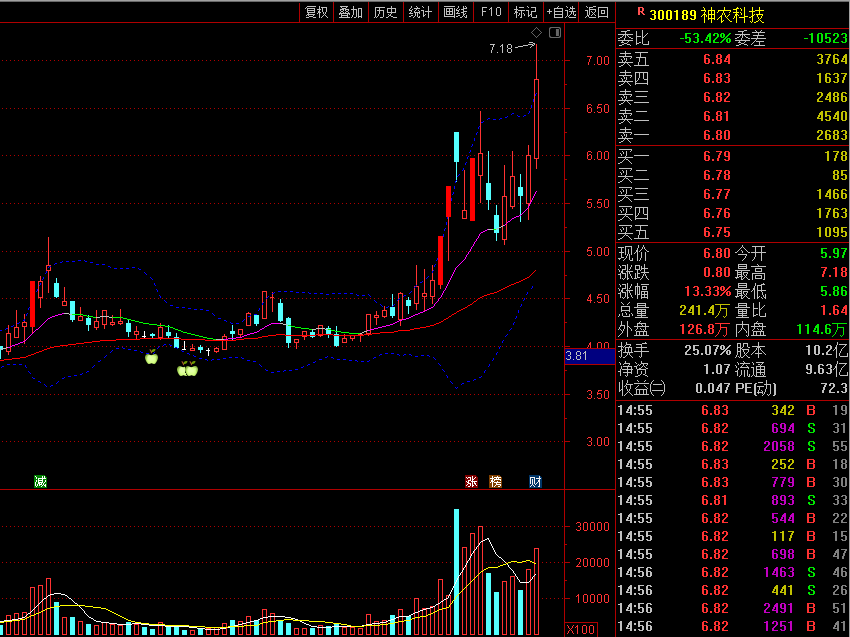
Task: Click the diamond icon above the chart
Action: point(536,33)
